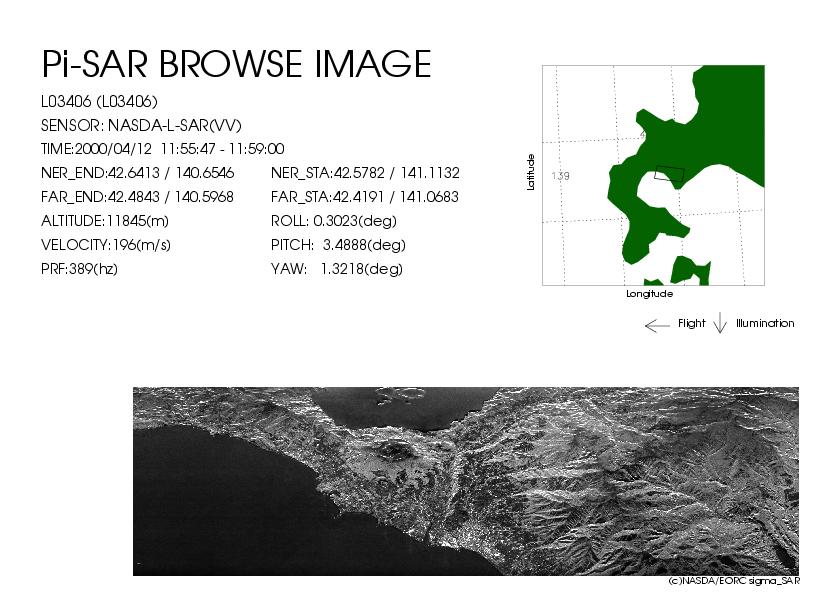This screenshot has height=595, width=822.
Task: Click the Longitude axis label
Action: 650,294
